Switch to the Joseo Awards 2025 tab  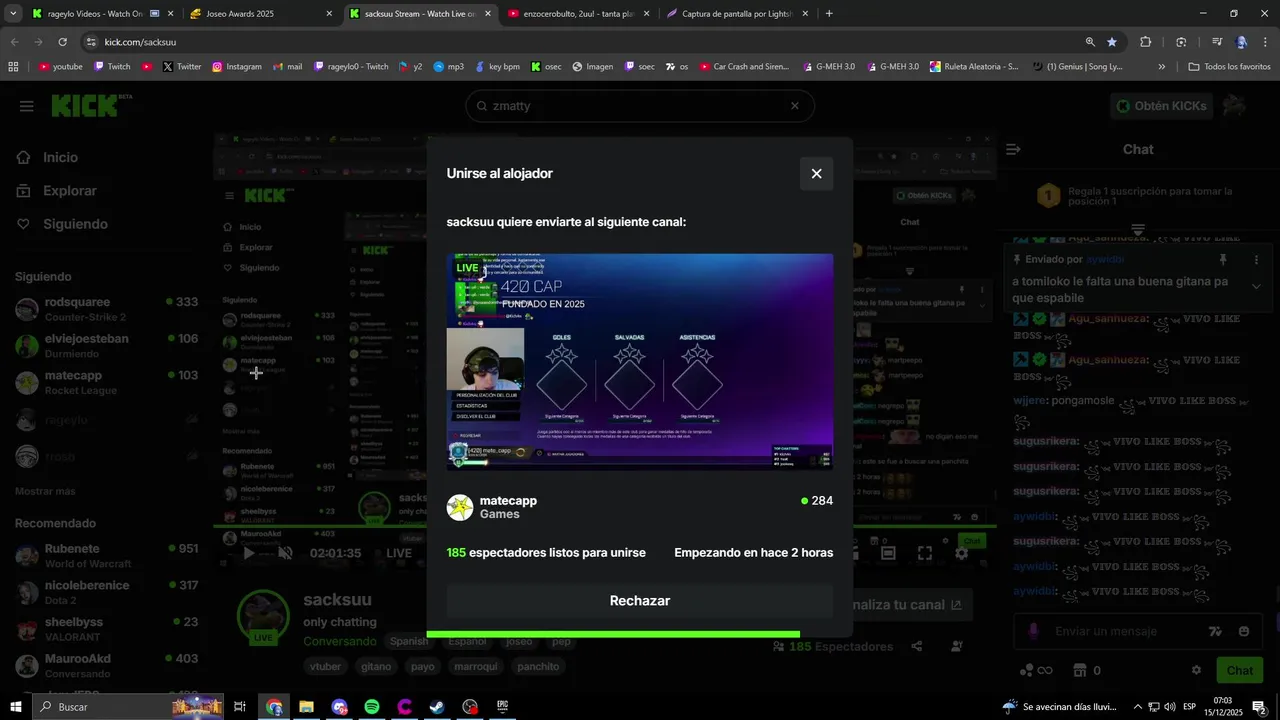coord(262,14)
